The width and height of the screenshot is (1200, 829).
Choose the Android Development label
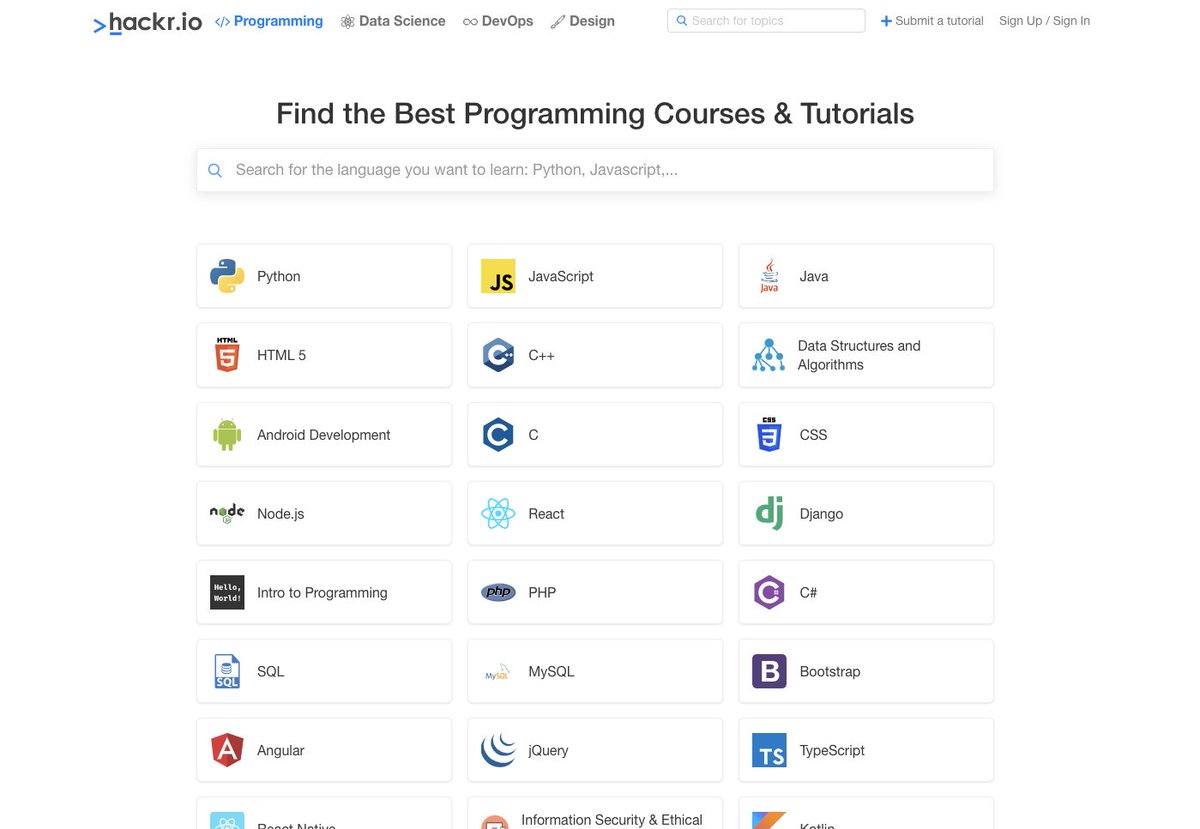324,435
